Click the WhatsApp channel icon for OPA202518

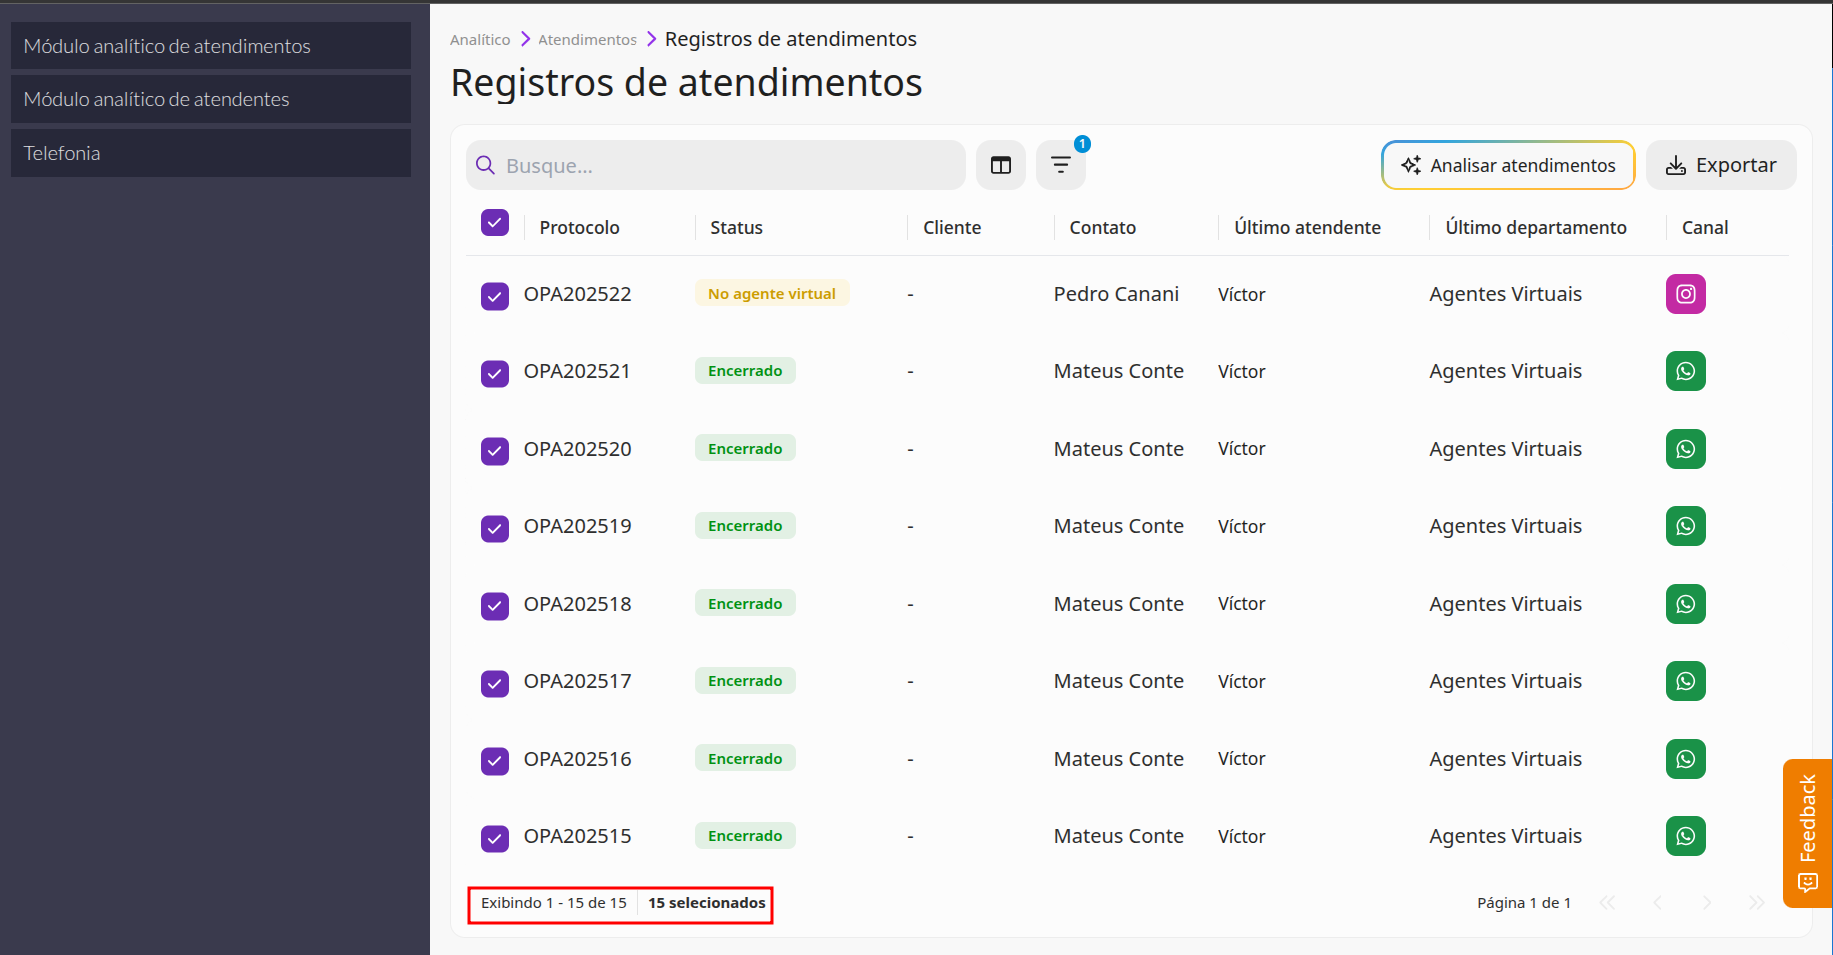coord(1686,604)
